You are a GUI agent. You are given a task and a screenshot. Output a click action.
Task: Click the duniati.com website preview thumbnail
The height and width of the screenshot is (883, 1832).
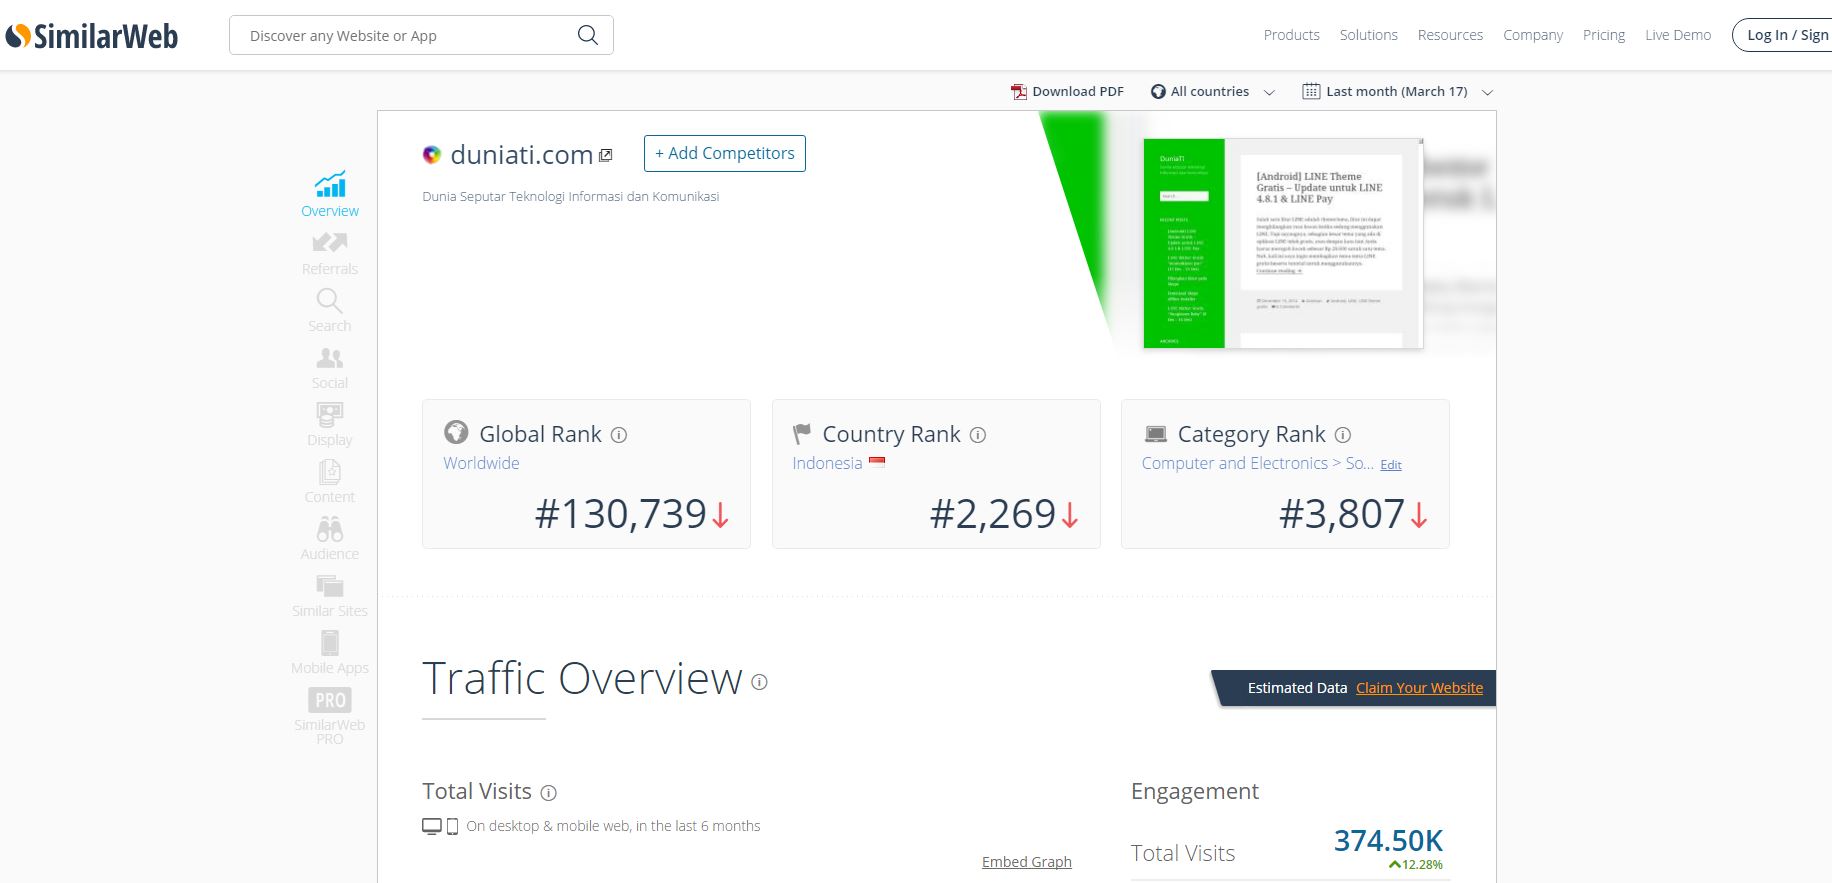(1283, 243)
